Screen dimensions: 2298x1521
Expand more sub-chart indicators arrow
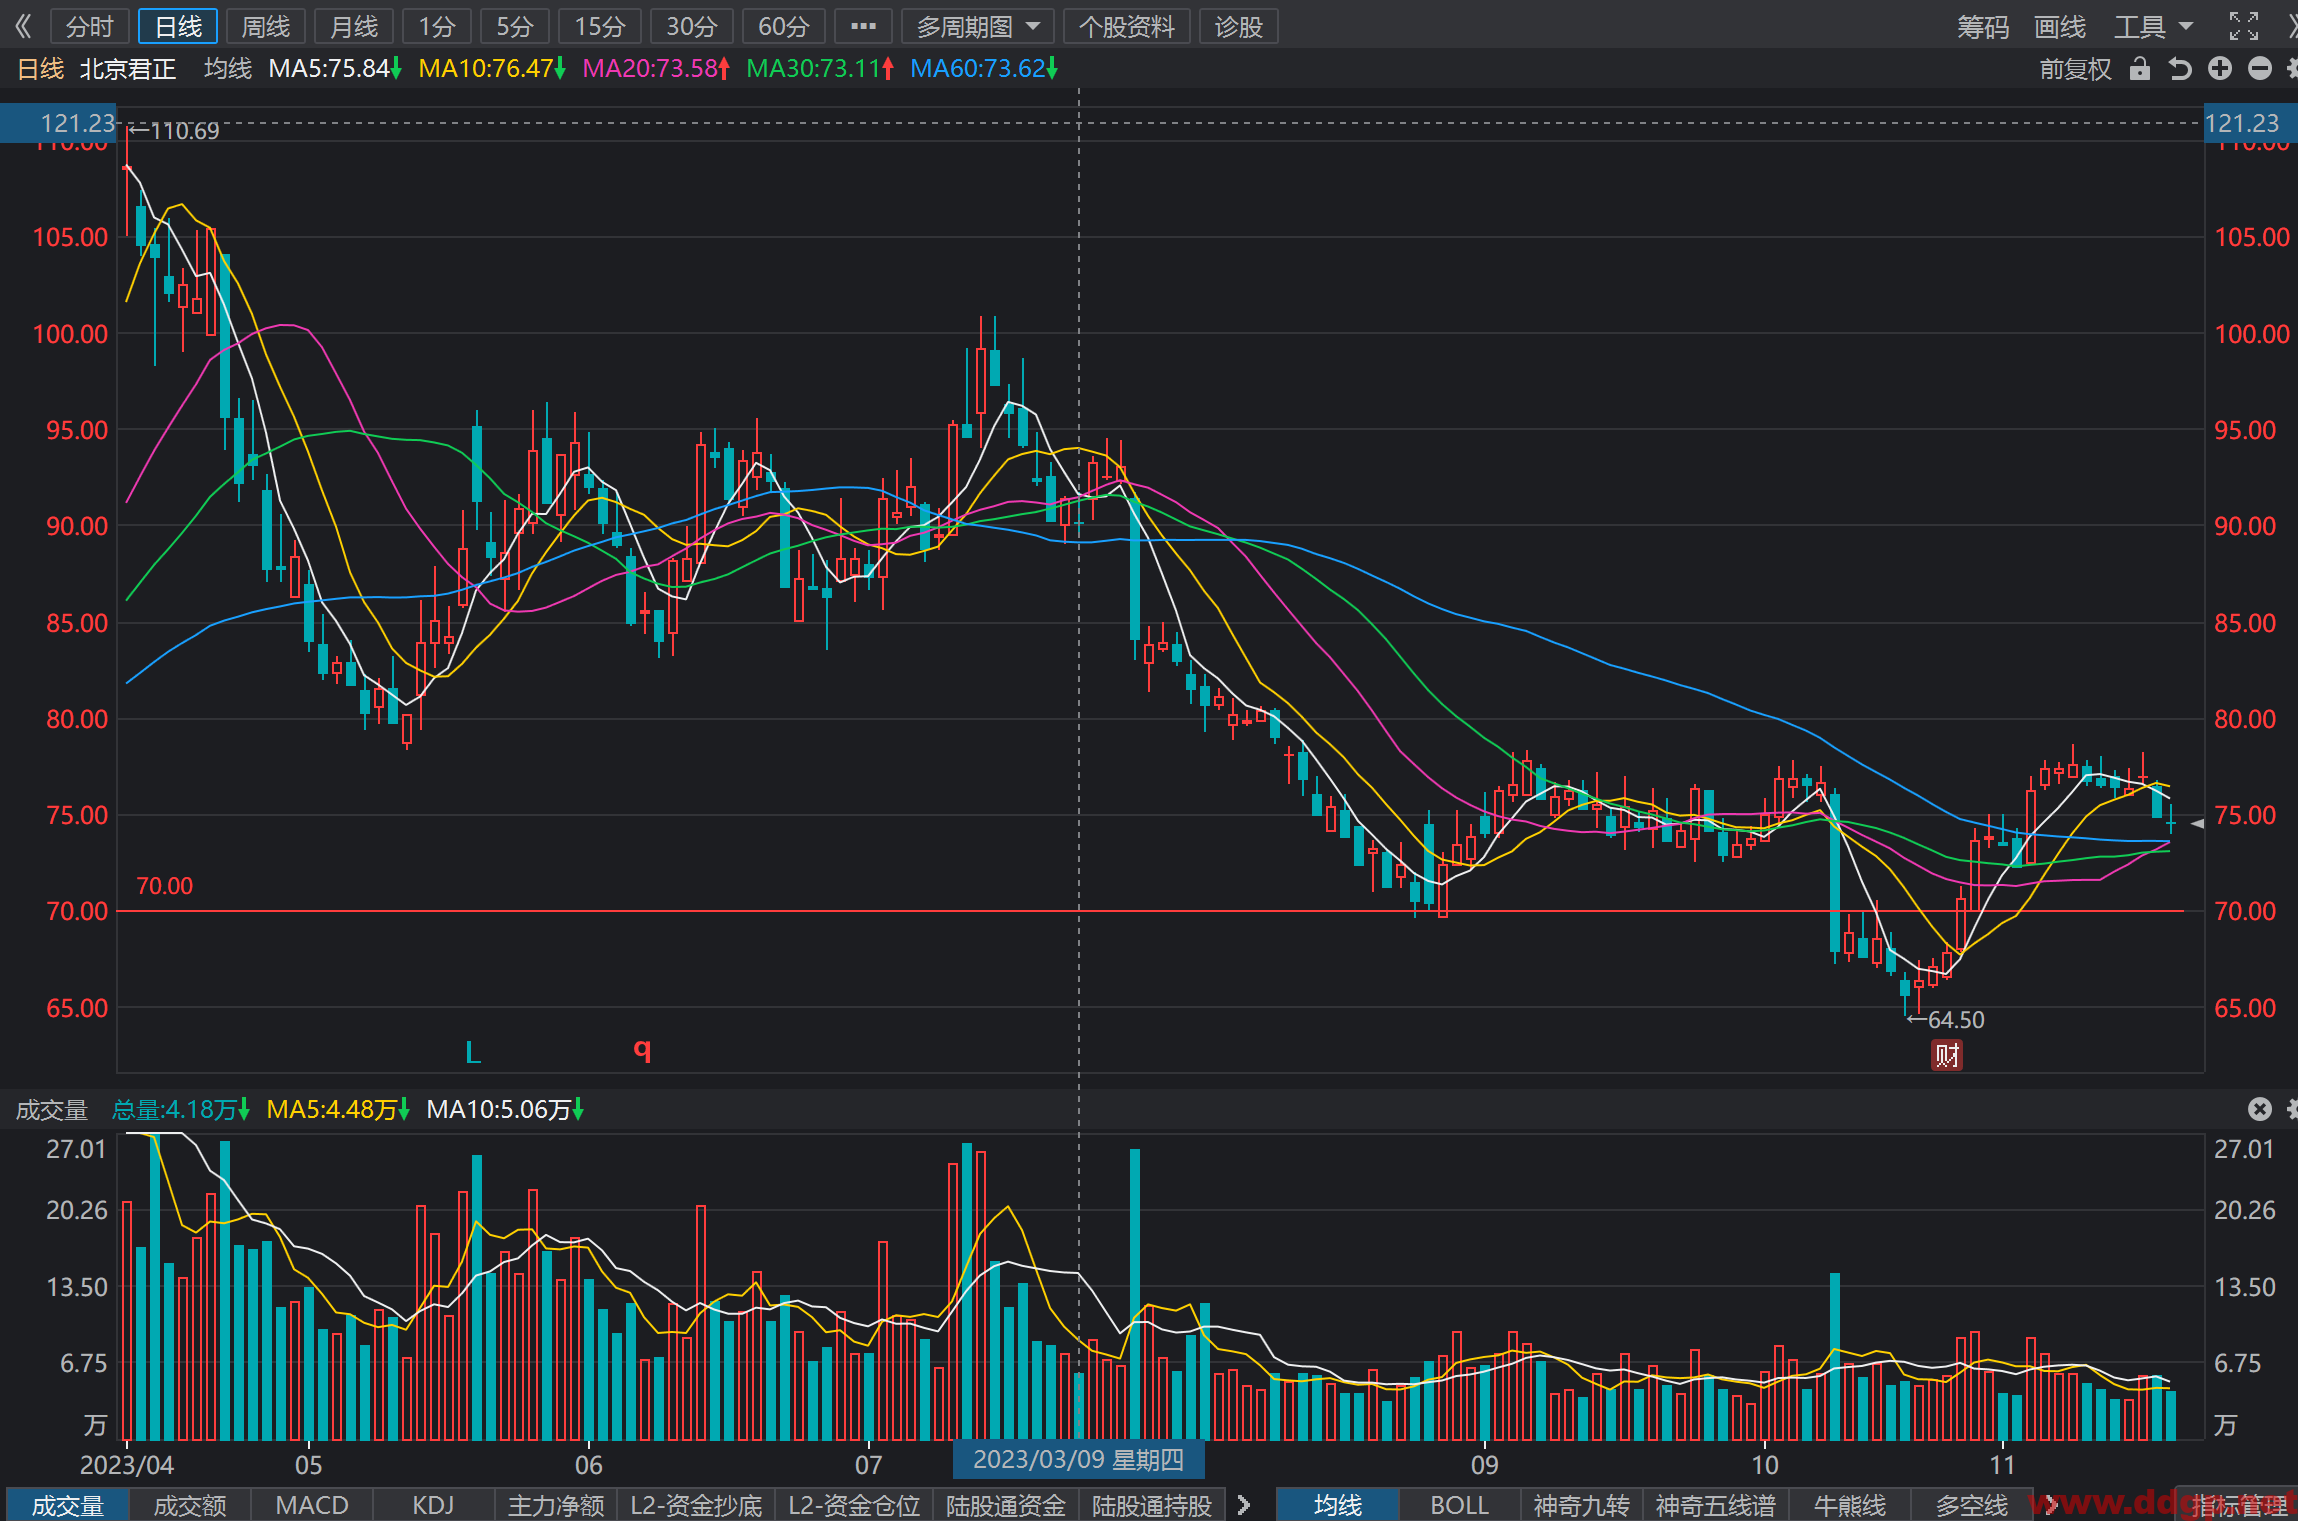click(1244, 1505)
